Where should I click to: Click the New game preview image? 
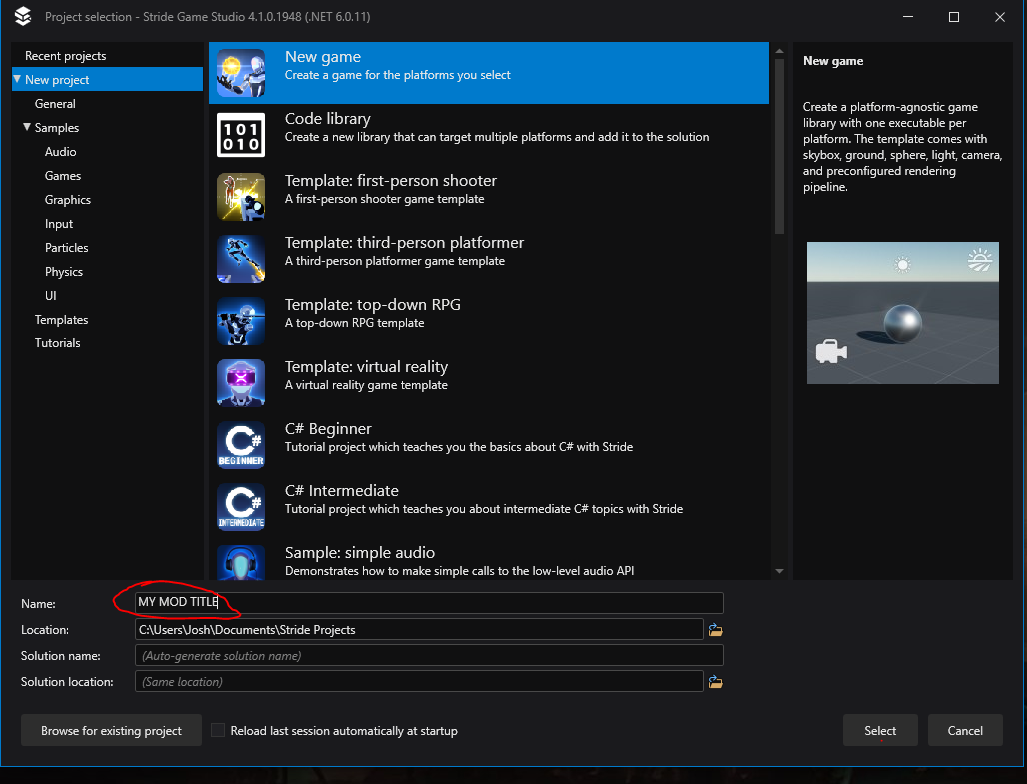coord(903,313)
